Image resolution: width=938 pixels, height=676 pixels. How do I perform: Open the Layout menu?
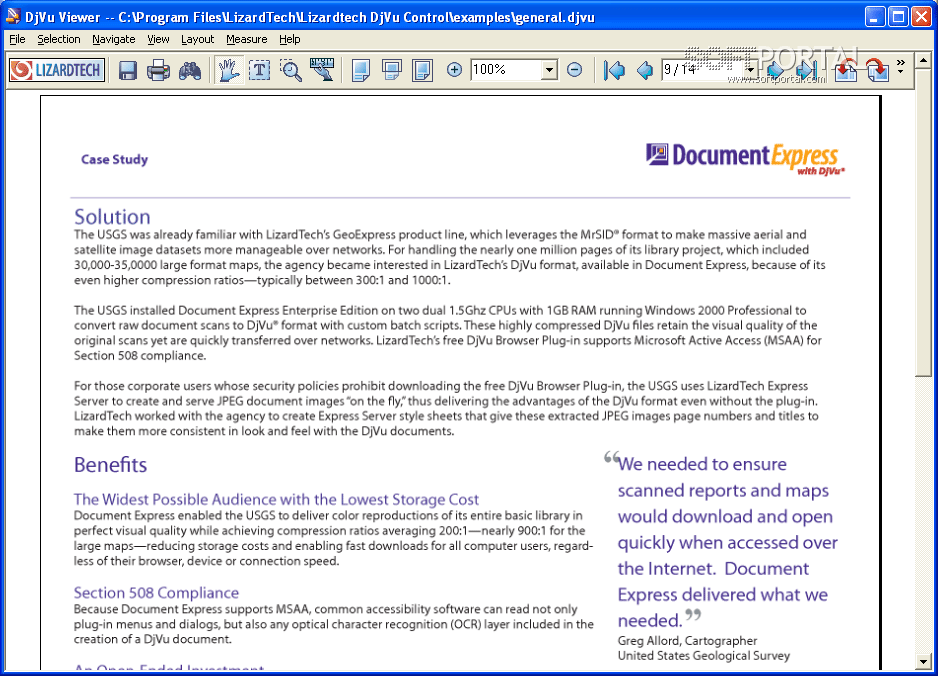(x=197, y=39)
